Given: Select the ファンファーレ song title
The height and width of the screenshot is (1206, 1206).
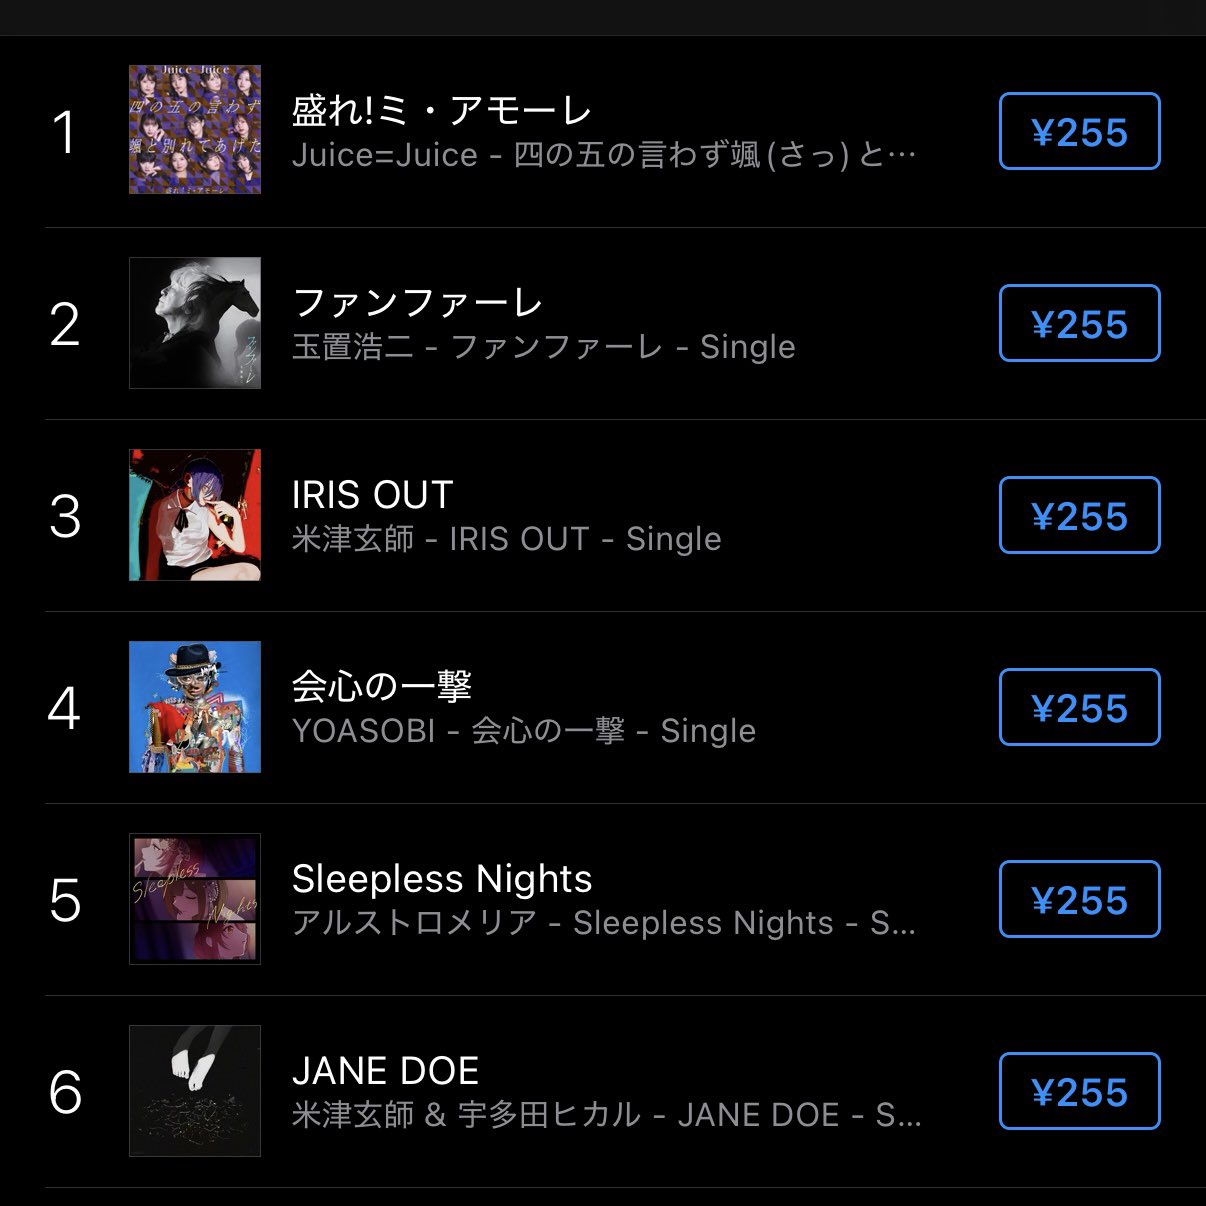Looking at the screenshot, I should coord(417,303).
